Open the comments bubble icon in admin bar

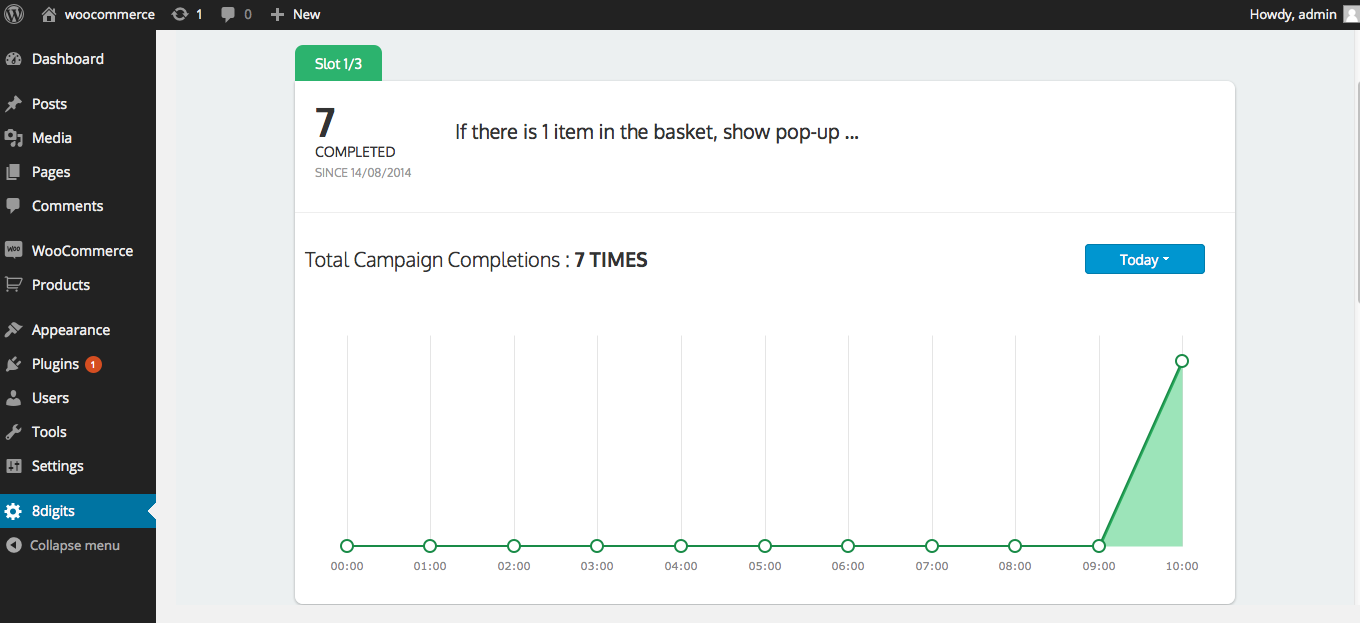coord(228,14)
